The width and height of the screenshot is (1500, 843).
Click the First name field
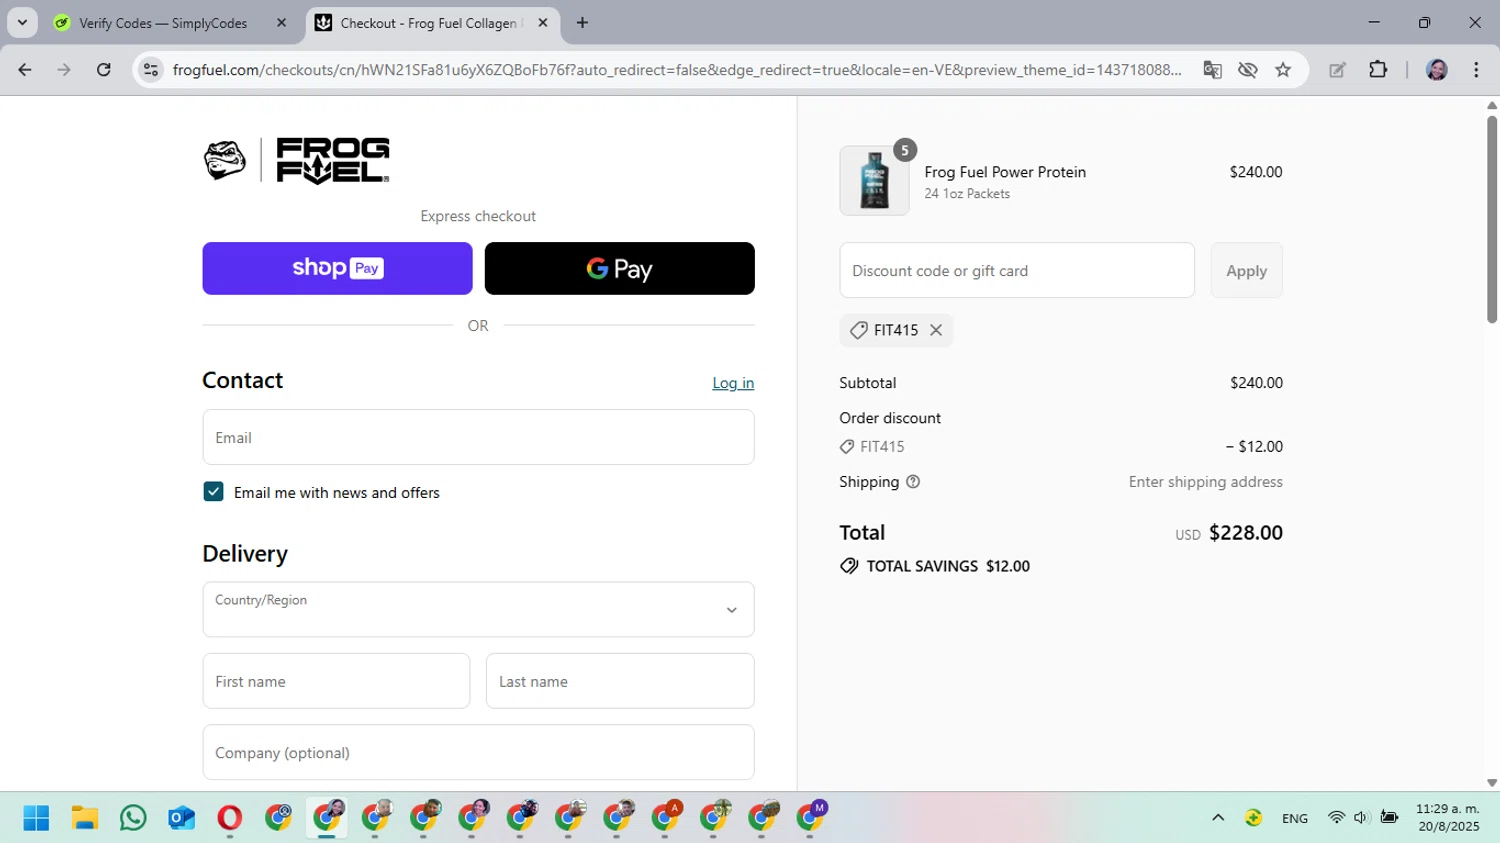pos(336,681)
